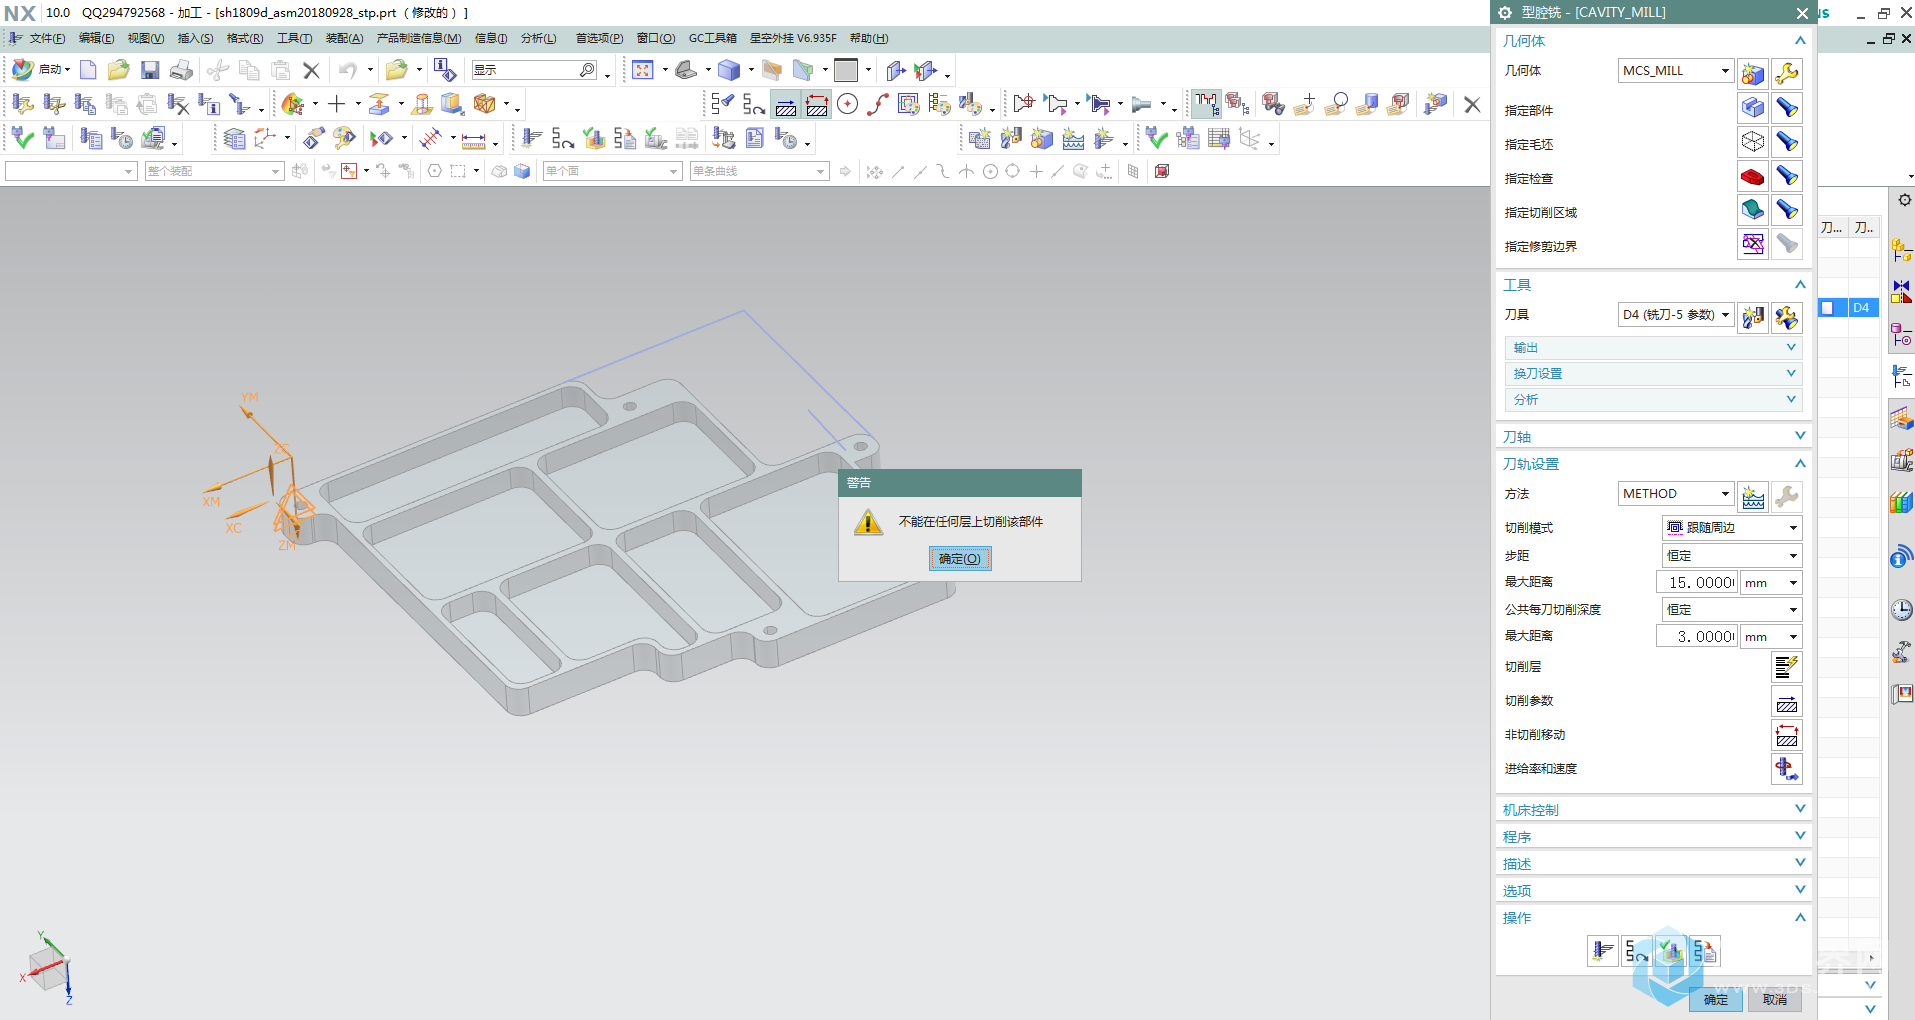Open the 插入(S) menu
This screenshot has width=1915, height=1020.
(x=195, y=38)
